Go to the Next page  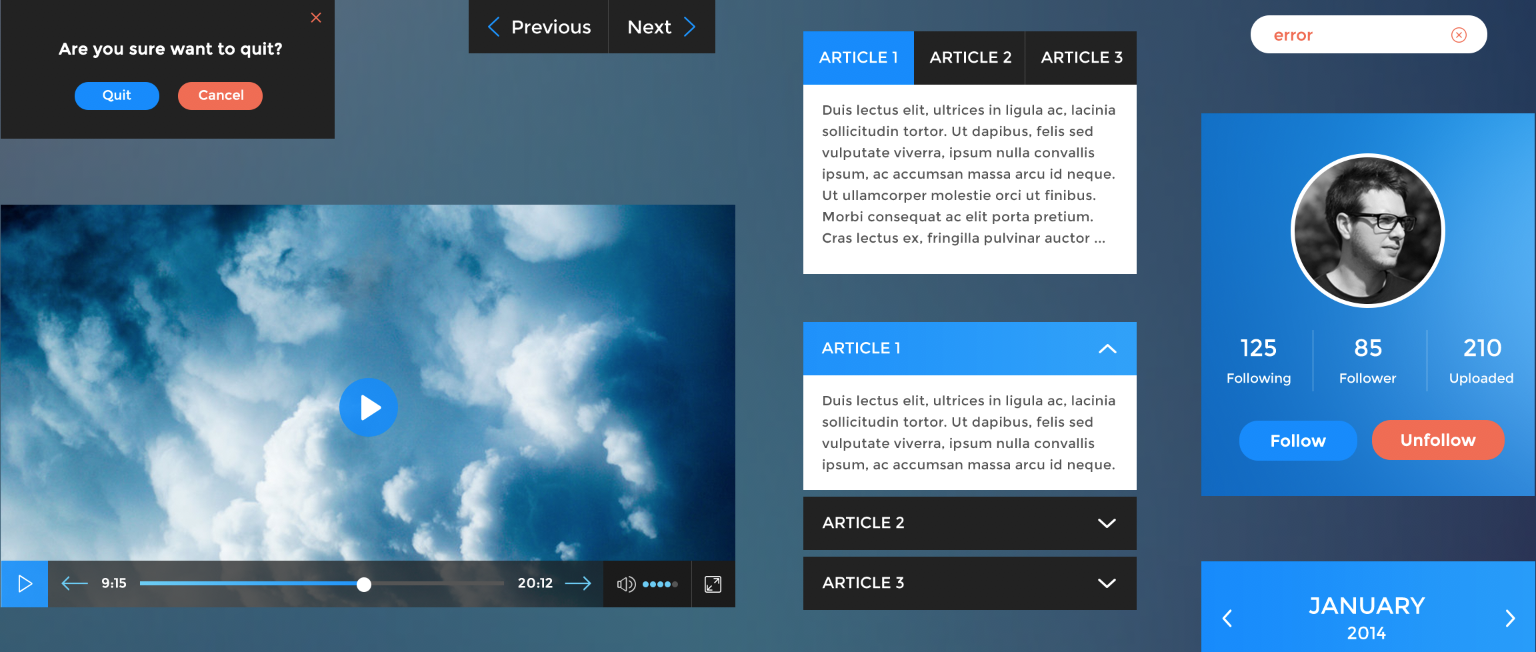point(662,27)
